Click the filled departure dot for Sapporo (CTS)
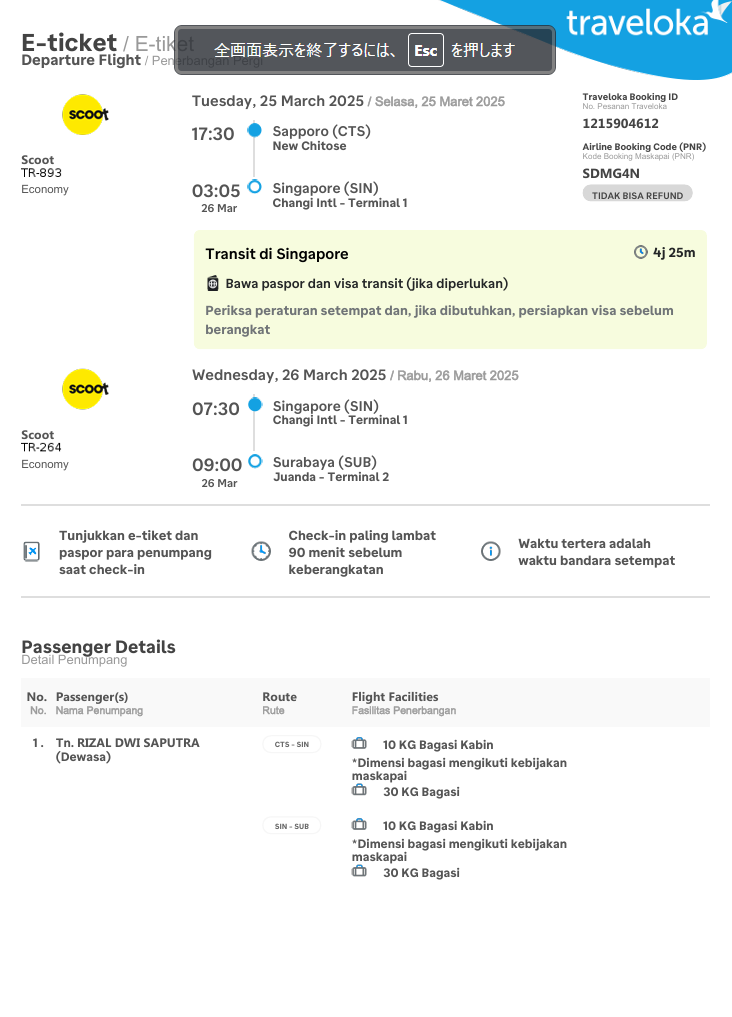Screen dimensions: 732x1017 pos(254,131)
